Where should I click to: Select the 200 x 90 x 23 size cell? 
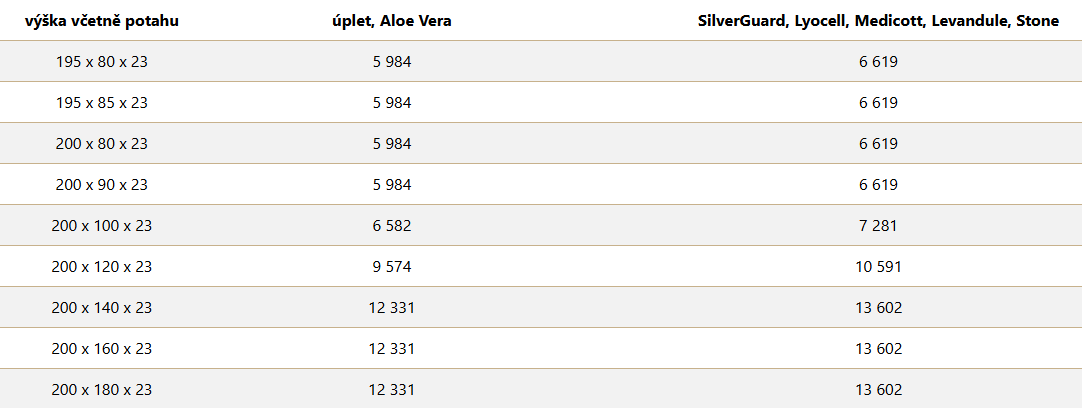pos(102,185)
